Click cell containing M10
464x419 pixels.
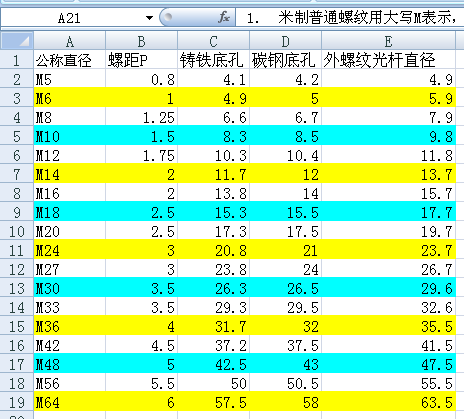click(69, 136)
